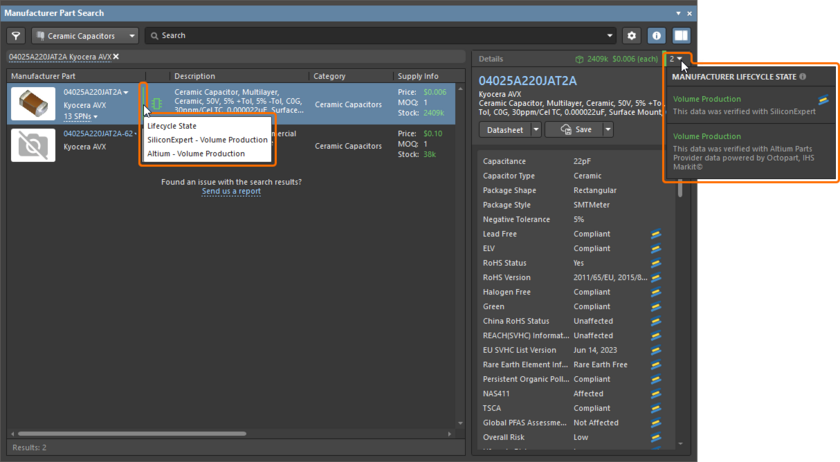Screen dimensions: 840x462
Task: Open the Ceramic Capacitors category dropdown
Action: point(85,36)
